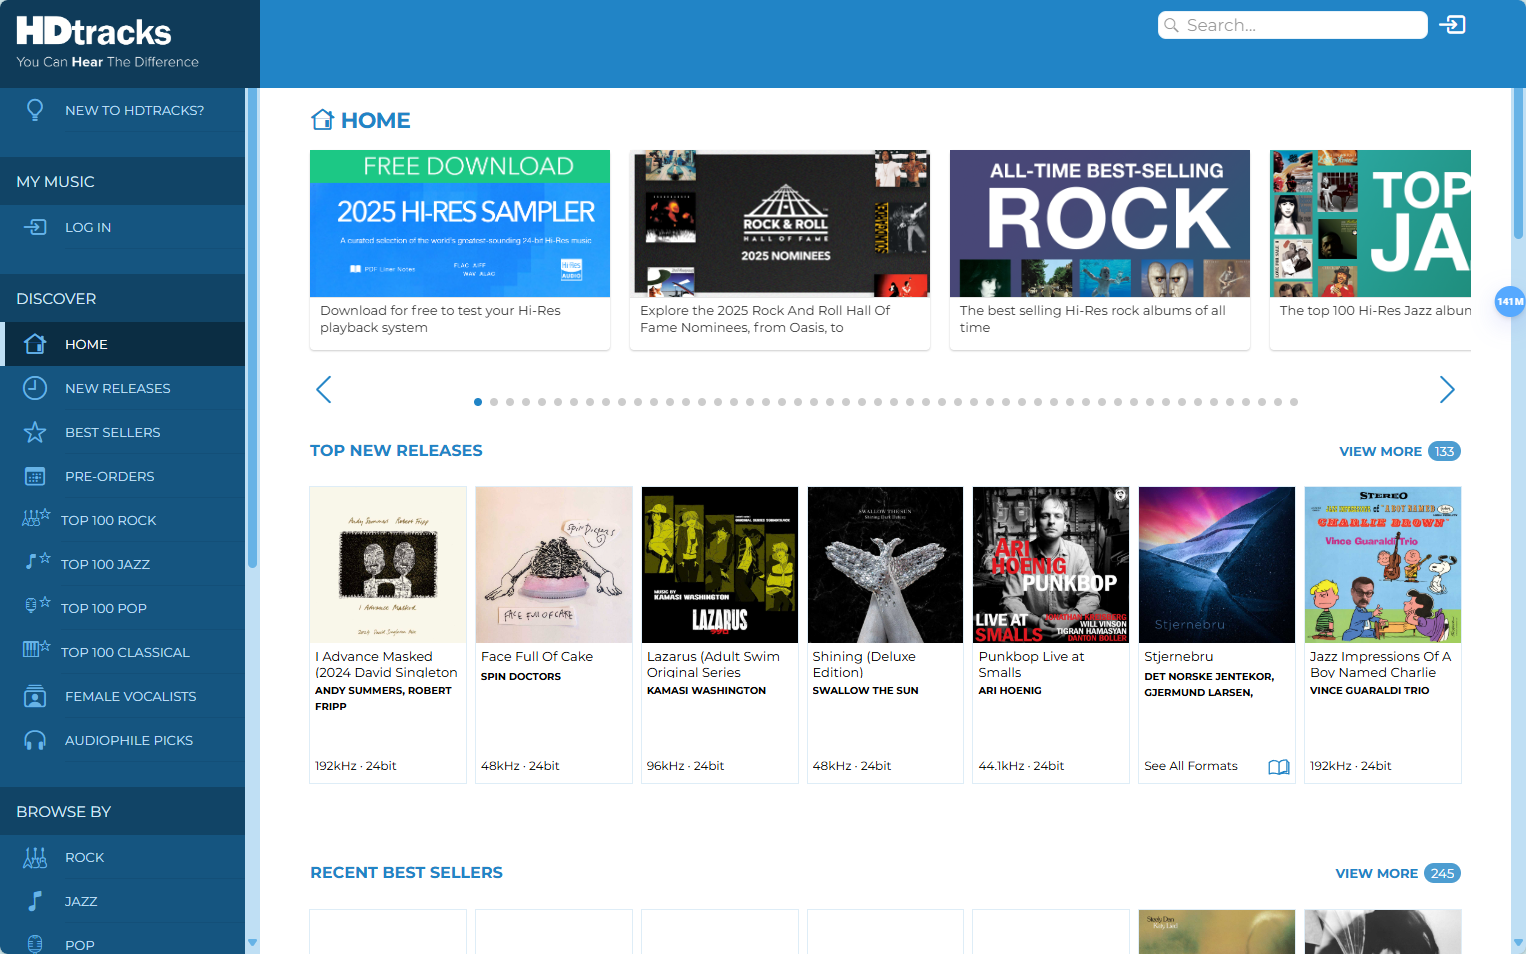The height and width of the screenshot is (954, 1526).
Task: Open Top 100 Classical list
Action: (125, 652)
